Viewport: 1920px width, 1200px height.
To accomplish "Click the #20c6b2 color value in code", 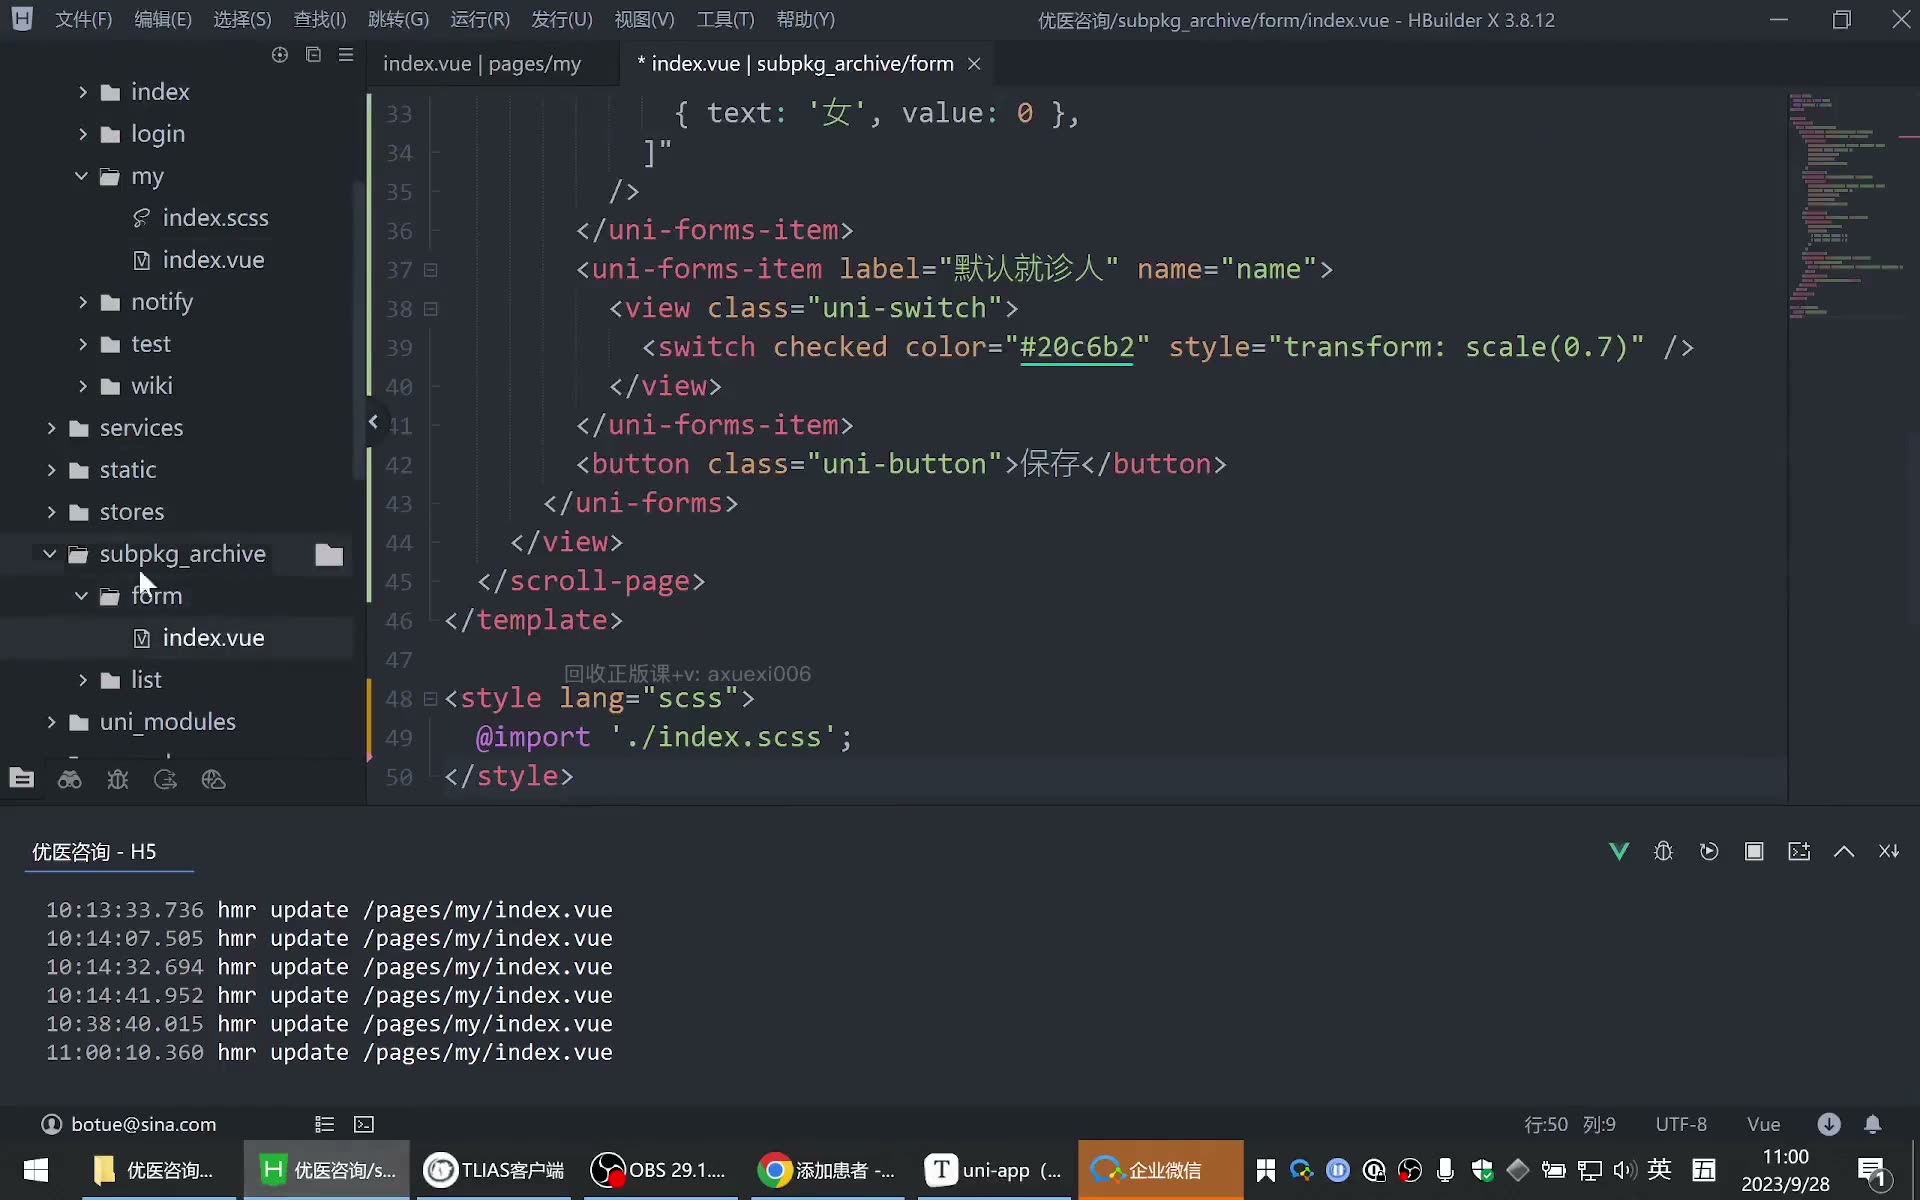I will tap(1077, 347).
